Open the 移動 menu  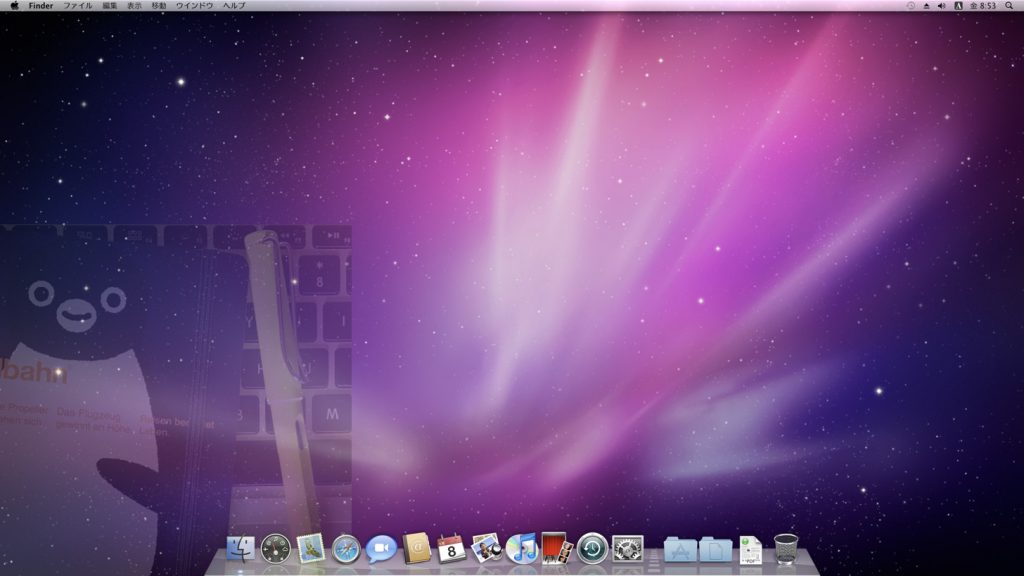pyautogui.click(x=159, y=5)
